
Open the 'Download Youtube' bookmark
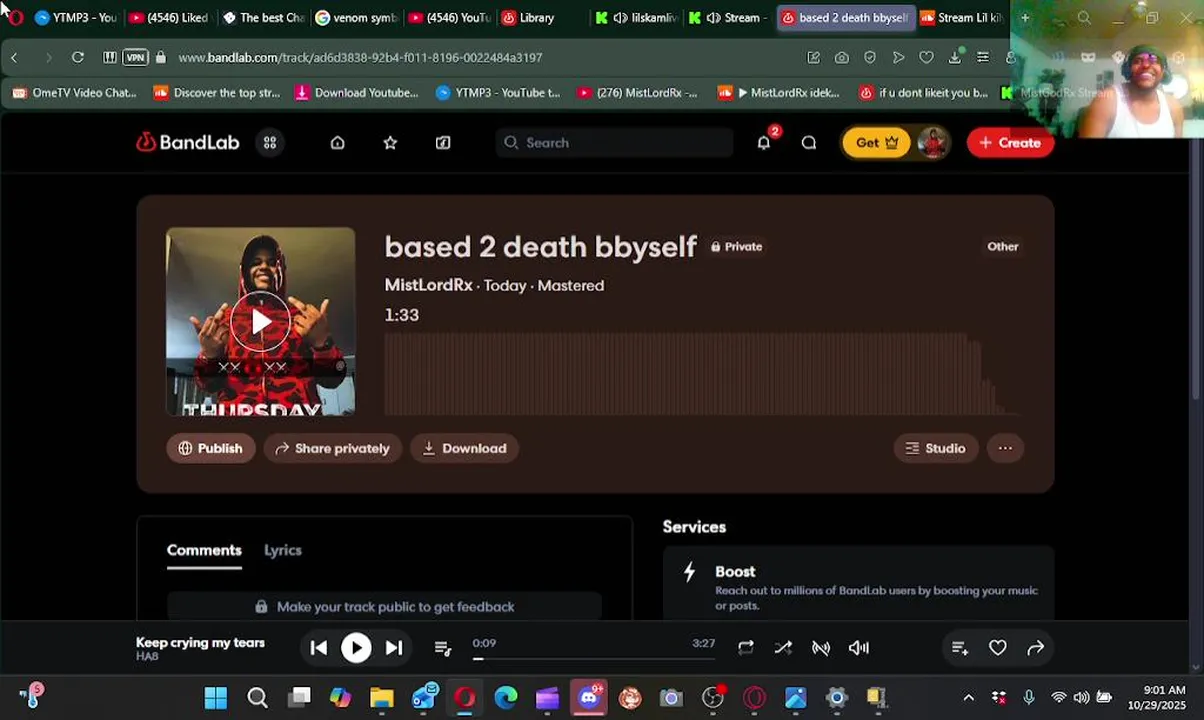click(357, 93)
